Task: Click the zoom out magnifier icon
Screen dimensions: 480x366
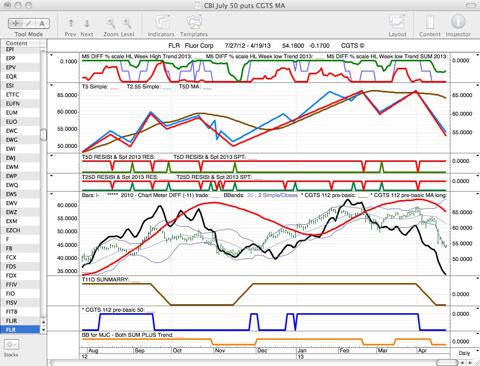Action: [x=111, y=23]
